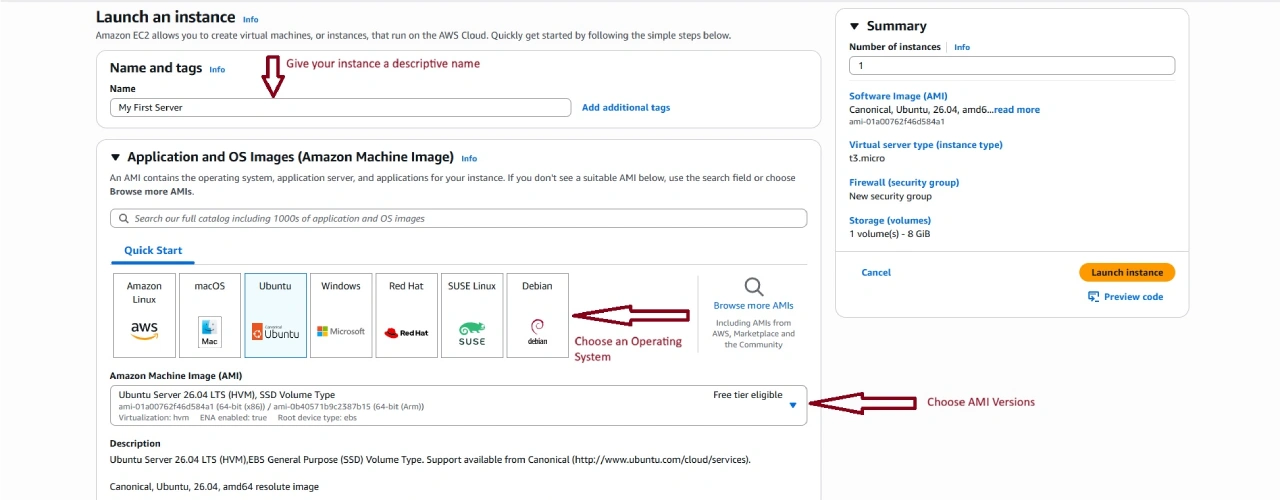
Task: Switch to the Quick Start tab
Action: pyautogui.click(x=153, y=250)
